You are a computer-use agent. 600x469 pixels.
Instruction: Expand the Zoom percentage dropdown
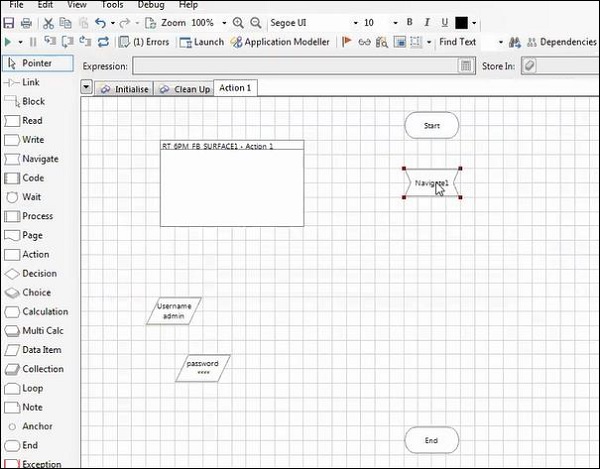click(x=224, y=22)
